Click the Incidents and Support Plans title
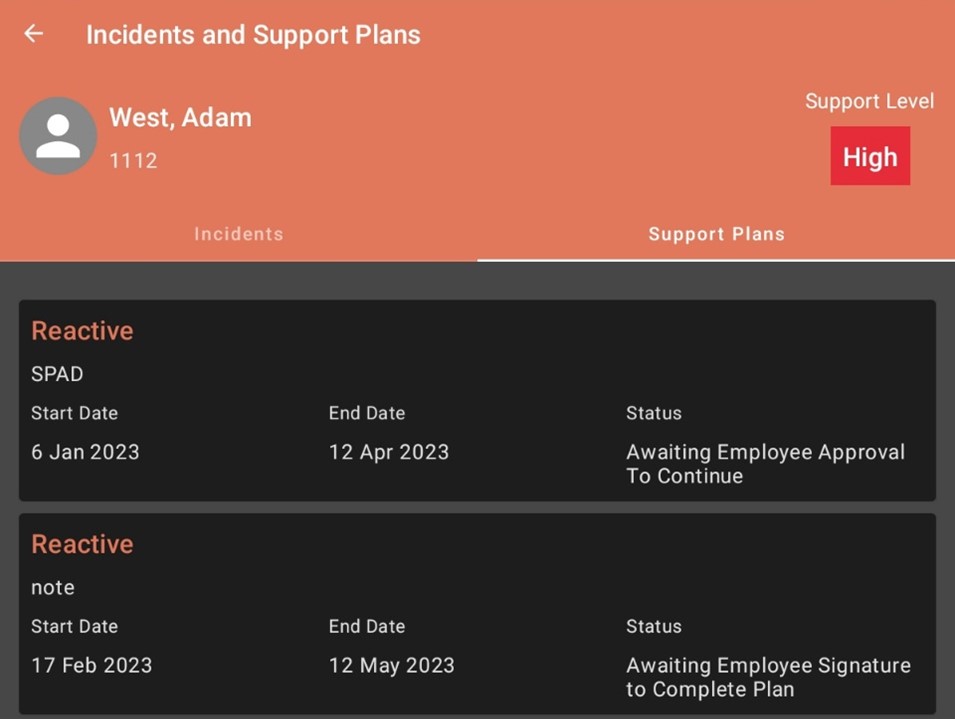 coord(253,35)
